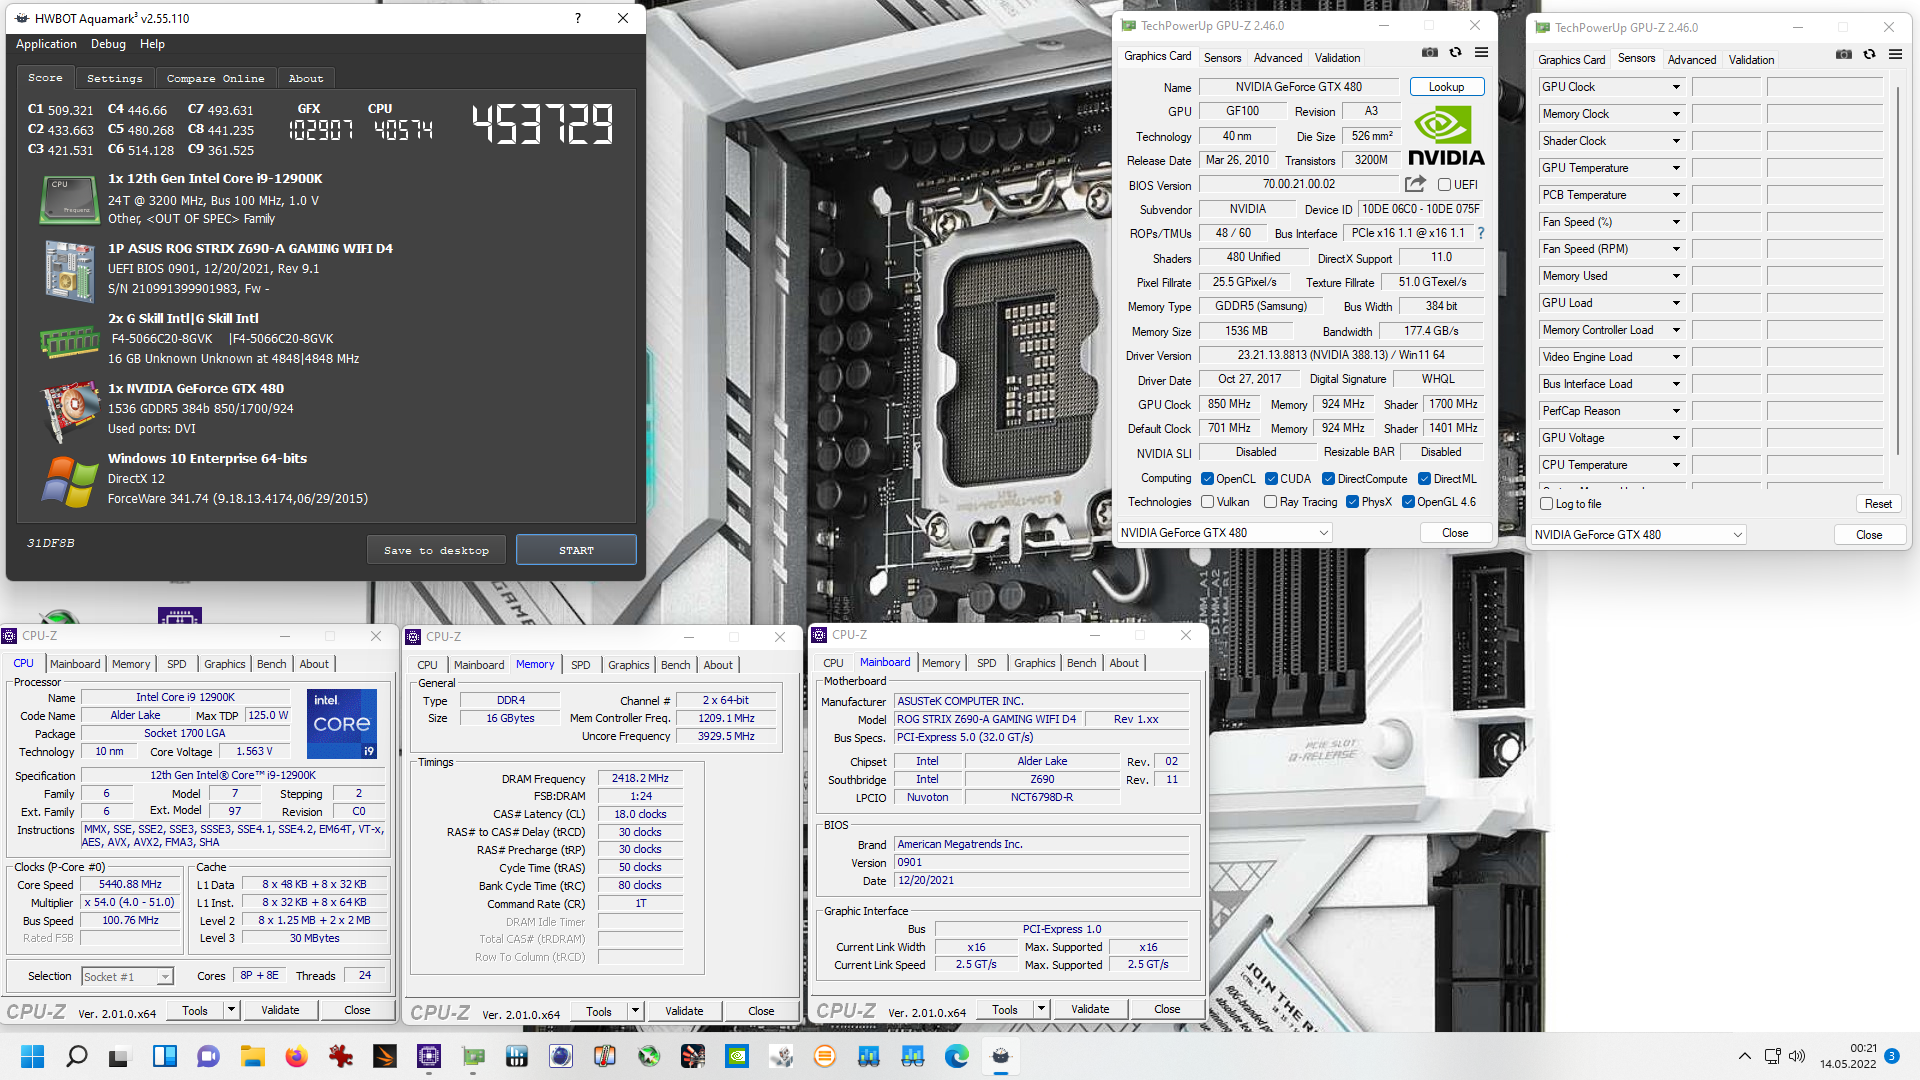Viewport: 1920px width, 1080px height.
Task: Open Advanced tab in left GPU-Z
Action: point(1278,58)
